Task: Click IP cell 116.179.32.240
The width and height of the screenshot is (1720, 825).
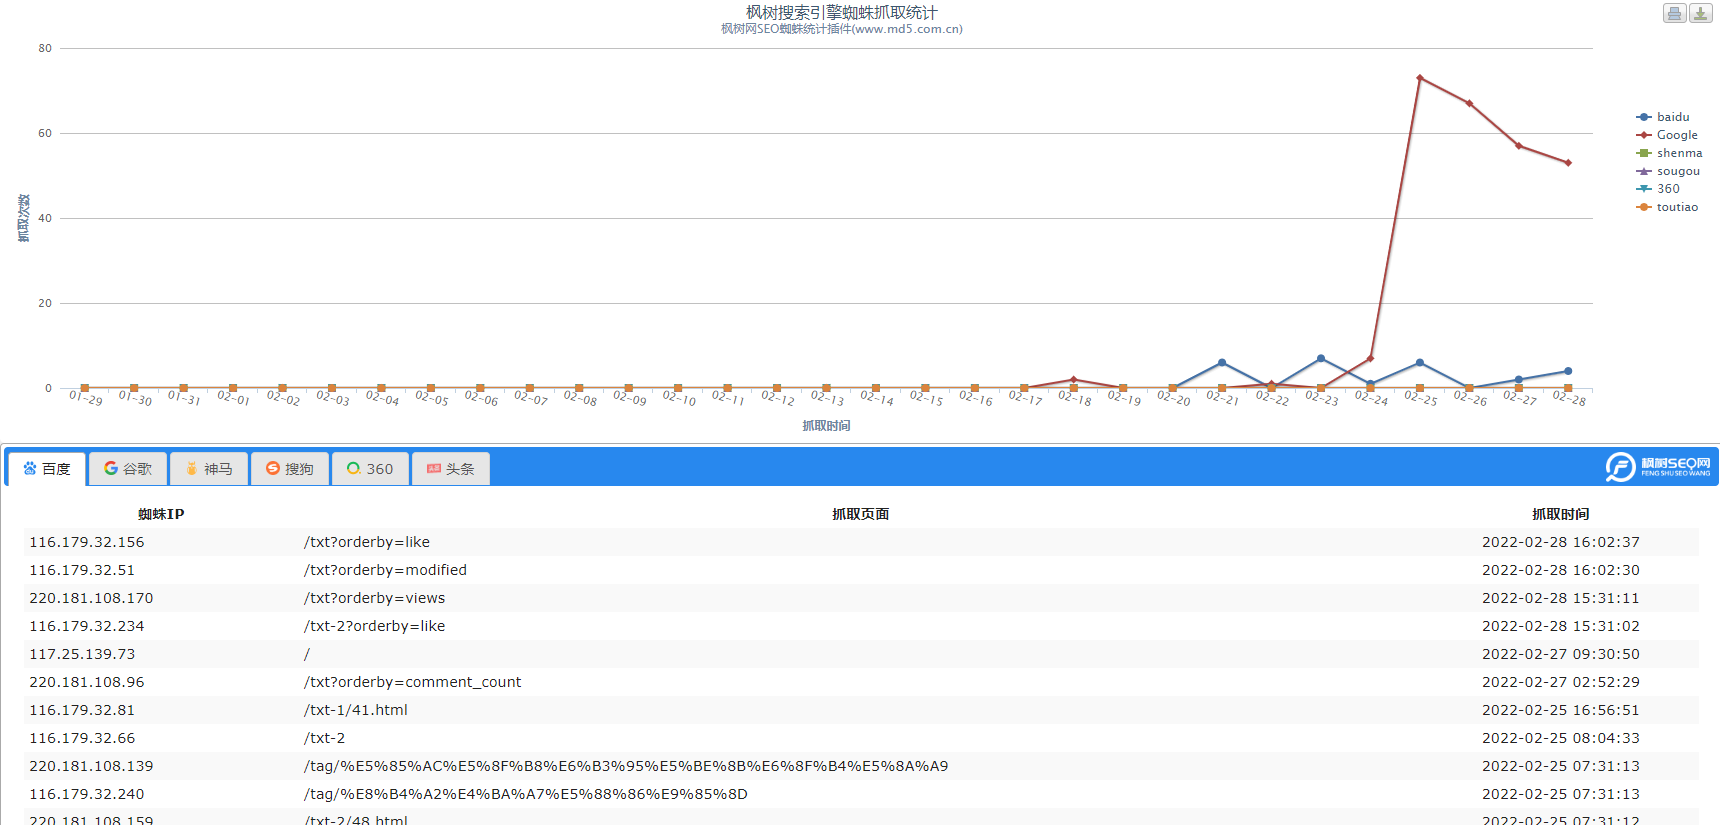Action: tap(87, 794)
